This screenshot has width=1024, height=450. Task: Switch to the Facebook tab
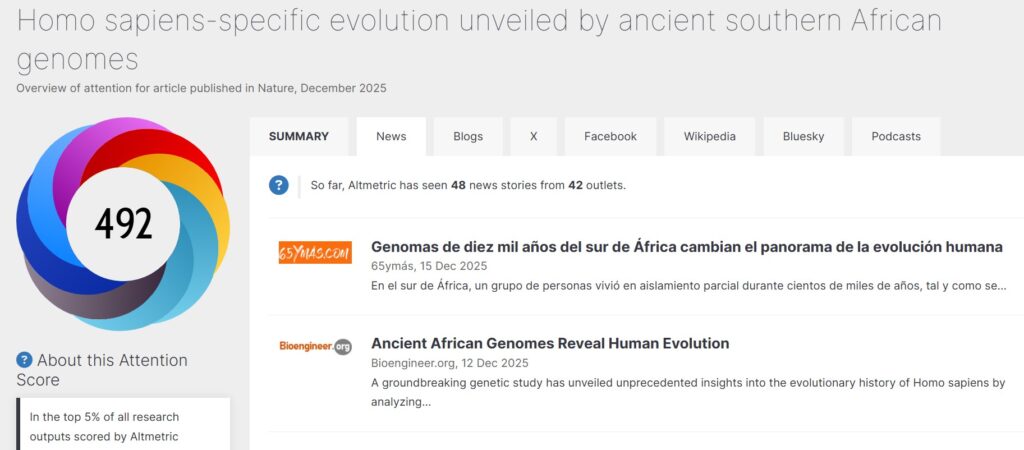click(610, 137)
